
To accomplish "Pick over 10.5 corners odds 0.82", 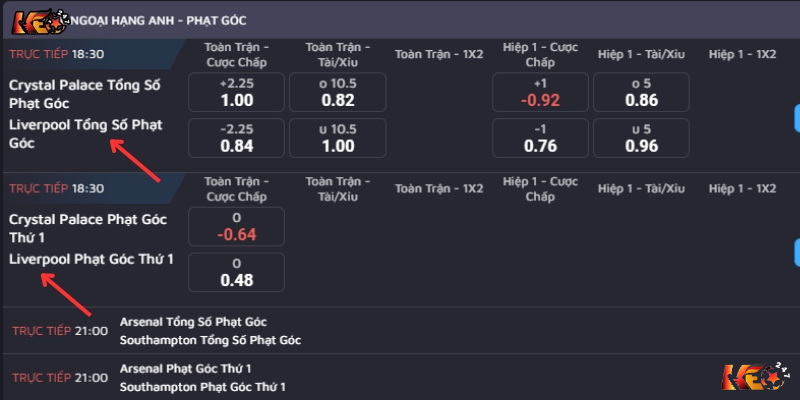I will coord(338,92).
